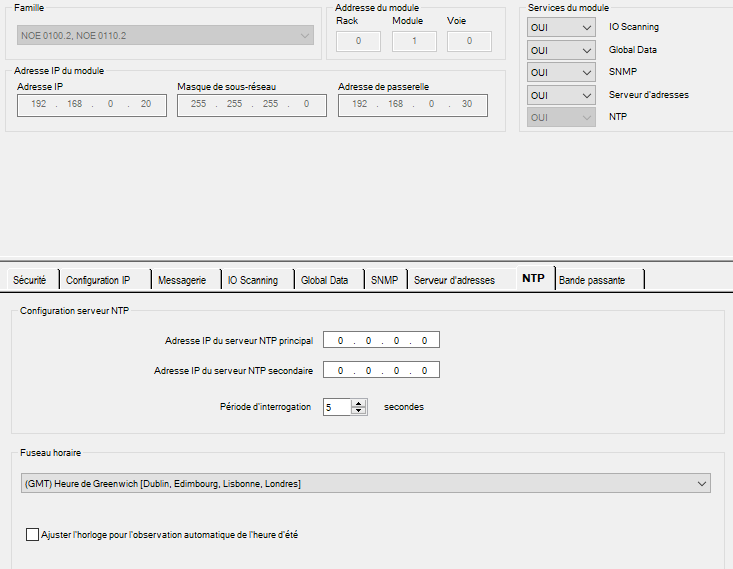Decrease the Période d'interrogation with down arrow
Viewport: 733px width, 569px height.
coord(360,411)
